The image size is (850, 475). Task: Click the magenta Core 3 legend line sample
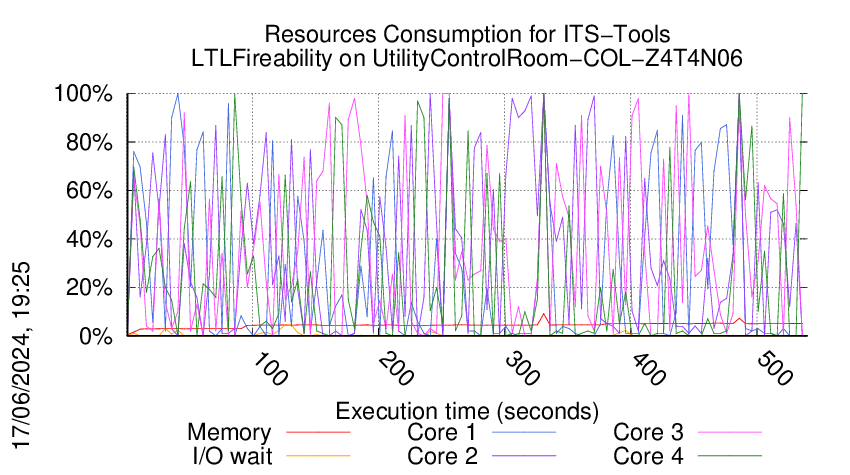coord(730,432)
